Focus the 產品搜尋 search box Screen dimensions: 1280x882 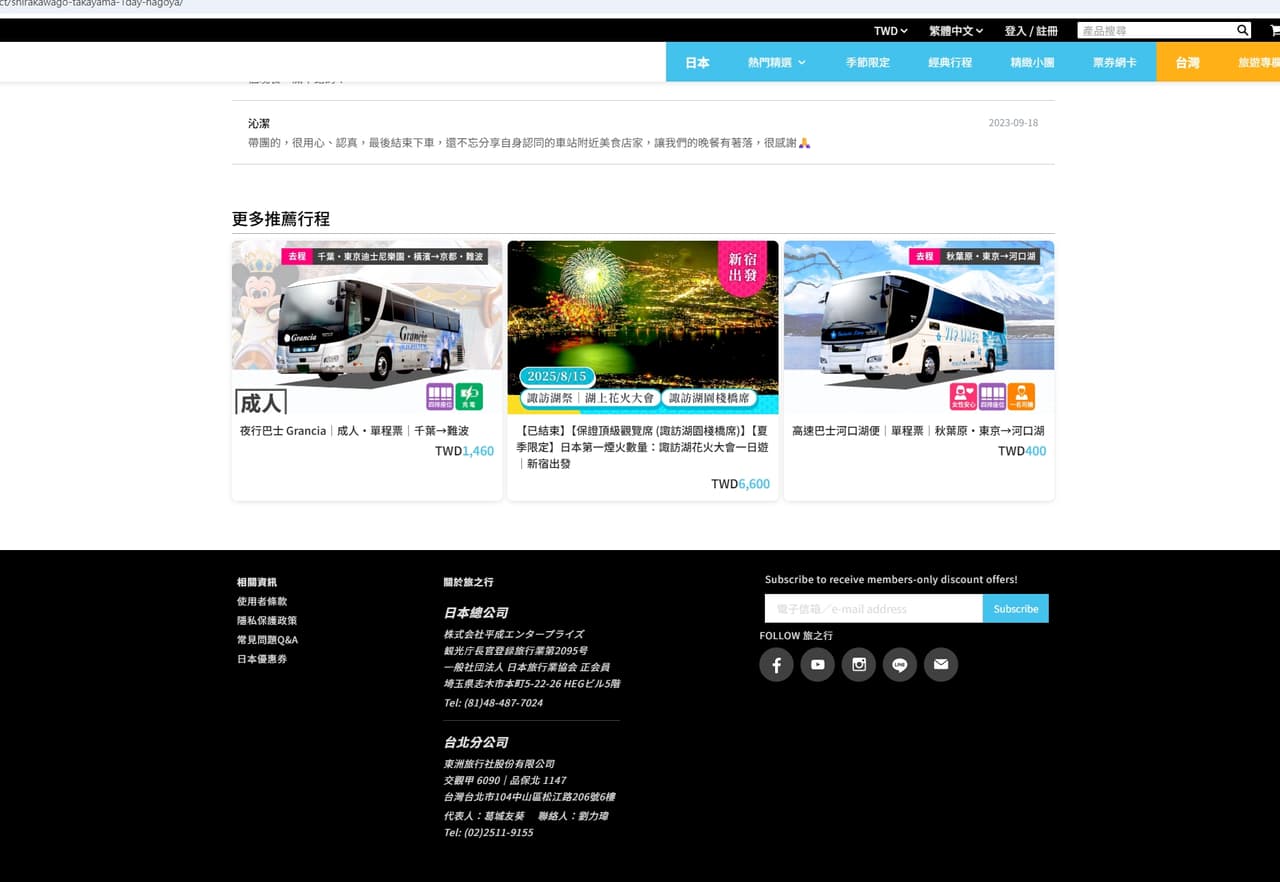coord(1156,30)
